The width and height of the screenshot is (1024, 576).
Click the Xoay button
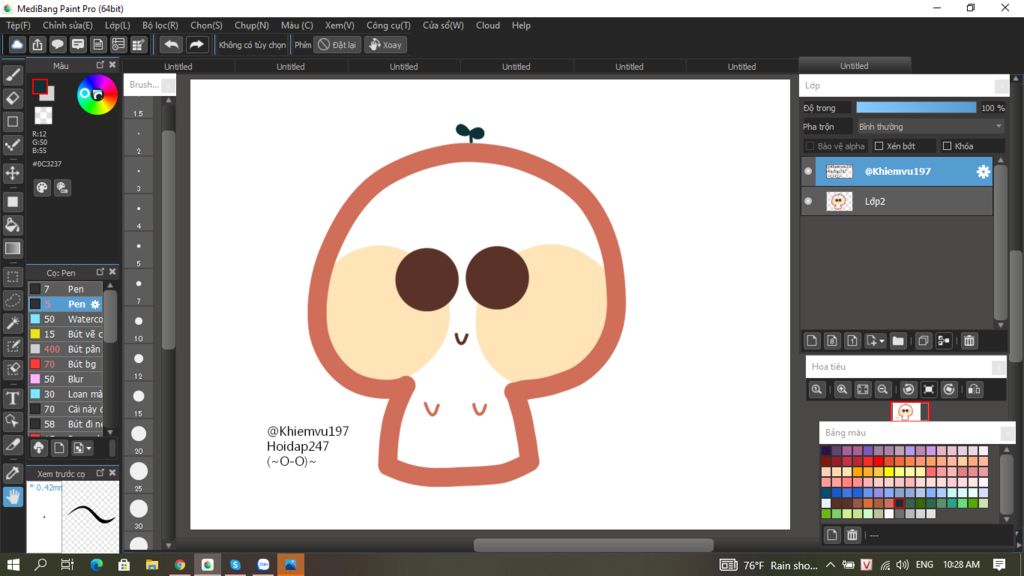point(385,44)
